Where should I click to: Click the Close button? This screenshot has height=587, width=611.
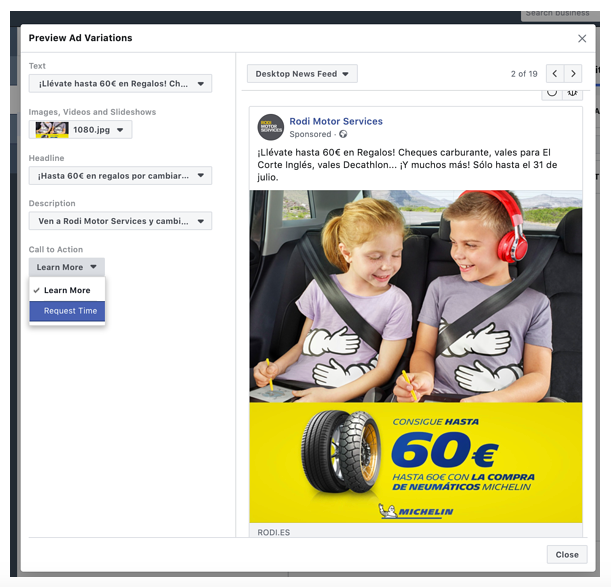tap(567, 554)
